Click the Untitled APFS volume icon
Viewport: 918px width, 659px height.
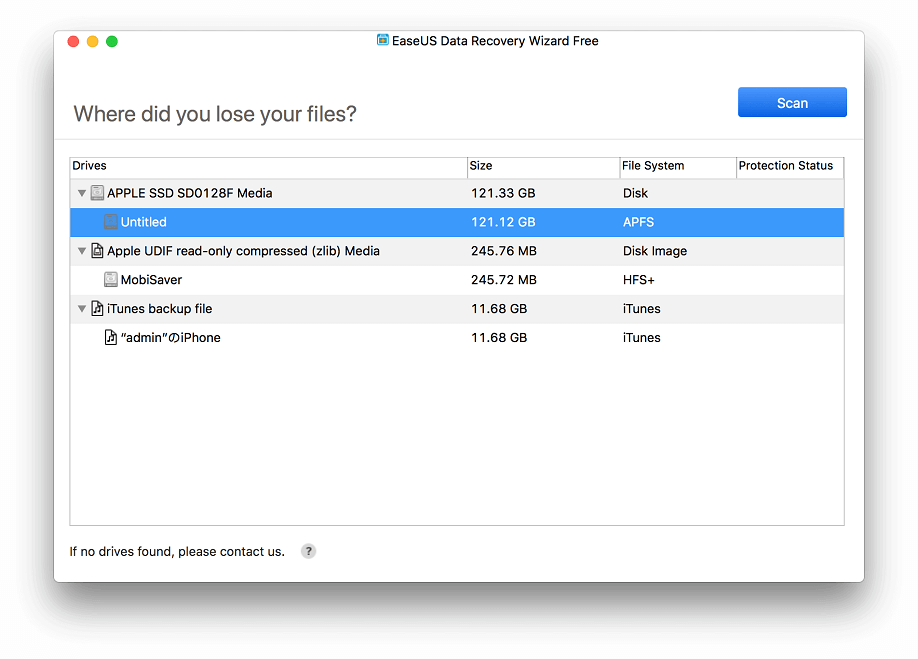(x=110, y=222)
